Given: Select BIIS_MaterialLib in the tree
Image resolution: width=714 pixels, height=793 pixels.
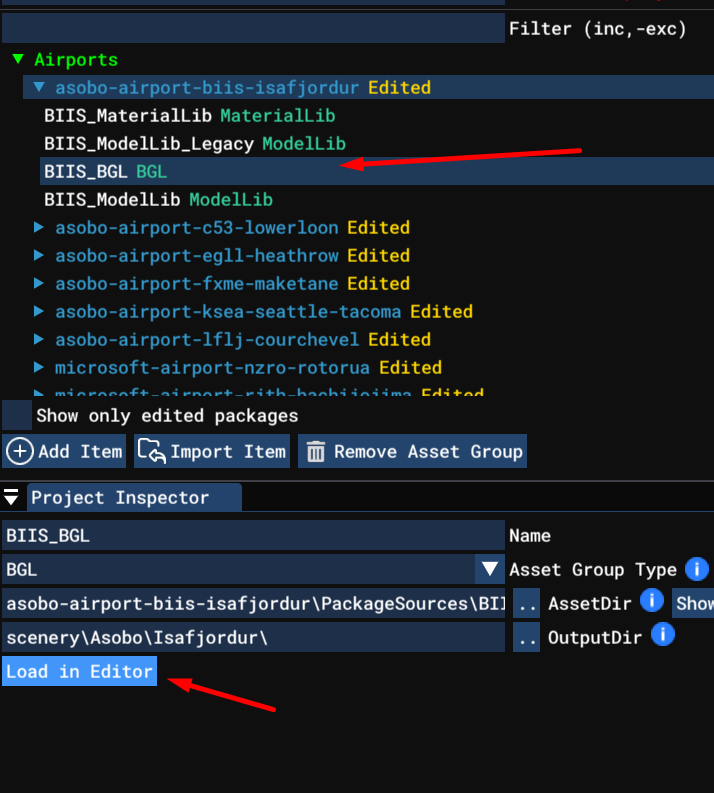Looking at the screenshot, I should point(128,116).
